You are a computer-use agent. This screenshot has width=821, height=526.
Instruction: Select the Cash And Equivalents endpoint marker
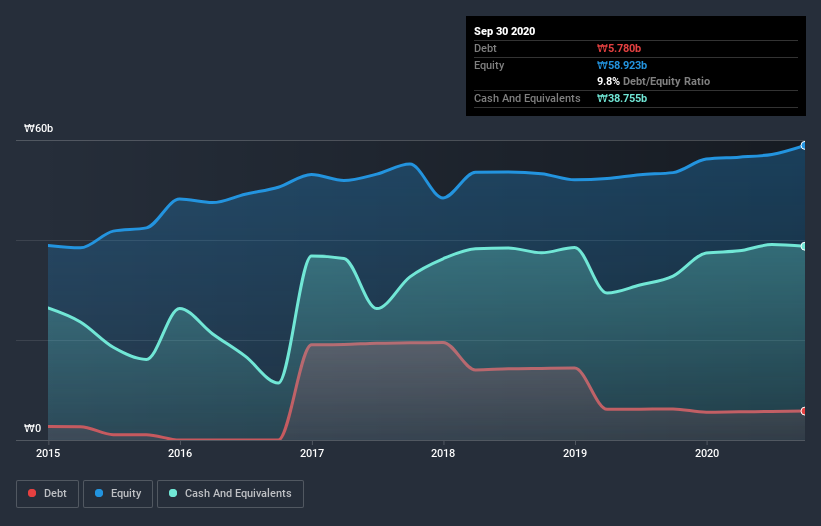(x=804, y=246)
